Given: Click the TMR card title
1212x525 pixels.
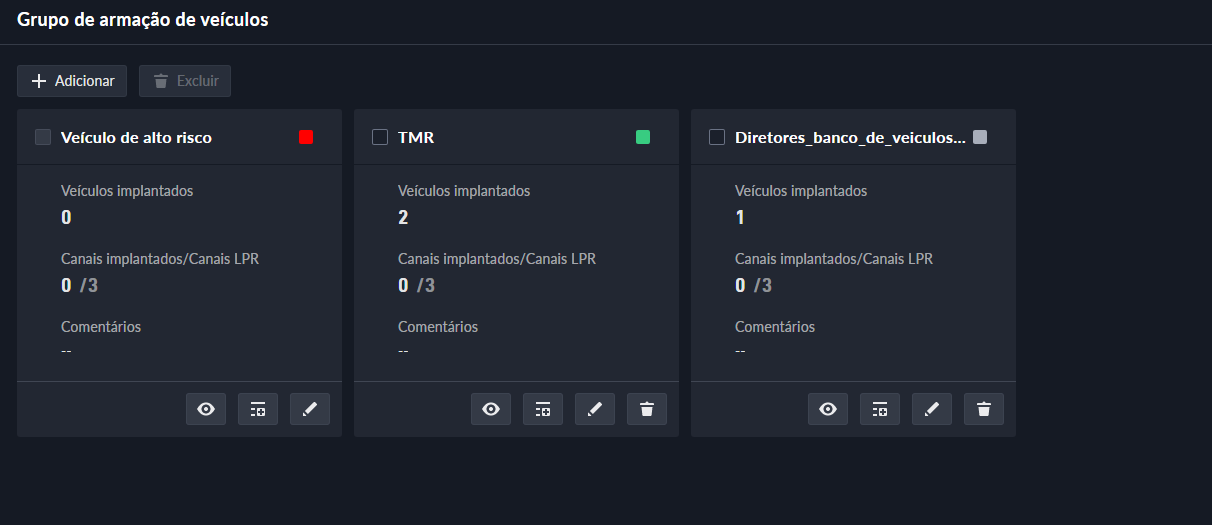Looking at the screenshot, I should point(416,138).
